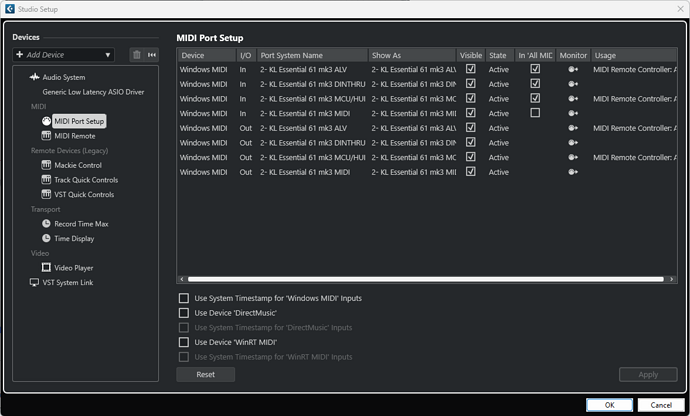This screenshot has height=416, width=690.
Task: Click the State column header
Action: (499, 55)
